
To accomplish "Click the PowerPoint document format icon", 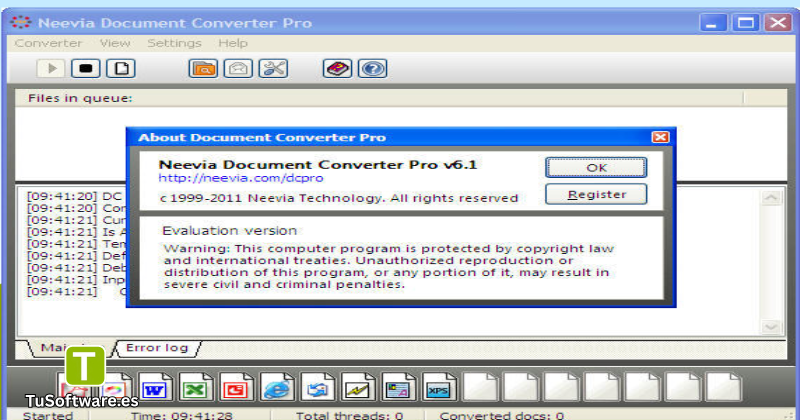I will click(236, 387).
